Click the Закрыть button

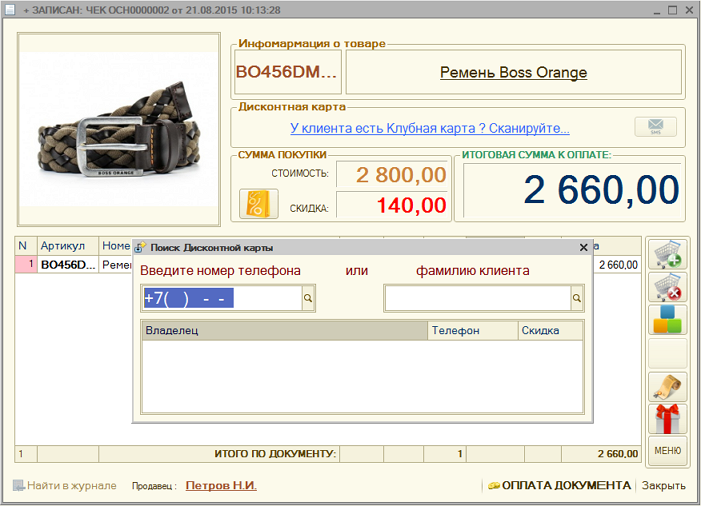click(x=663, y=485)
